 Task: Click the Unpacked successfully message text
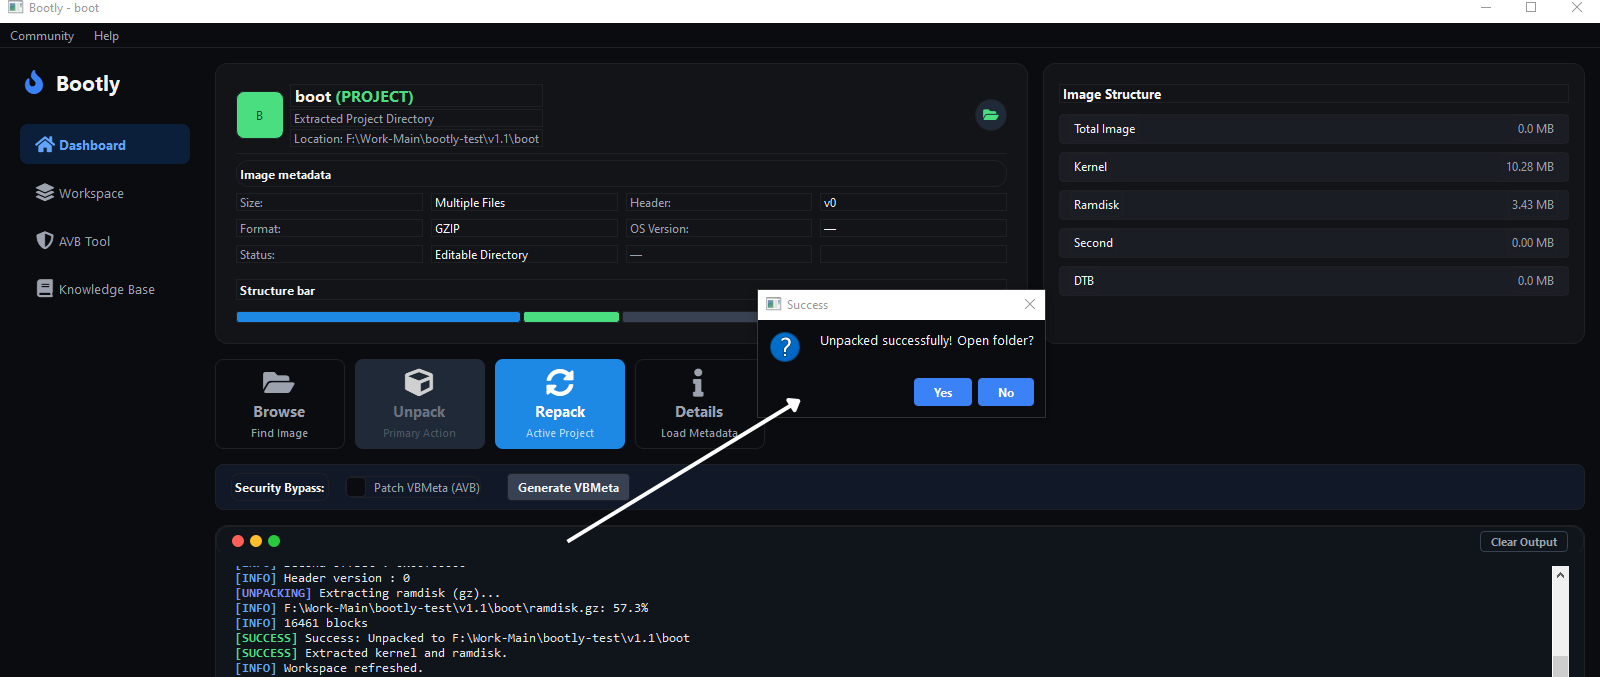927,341
